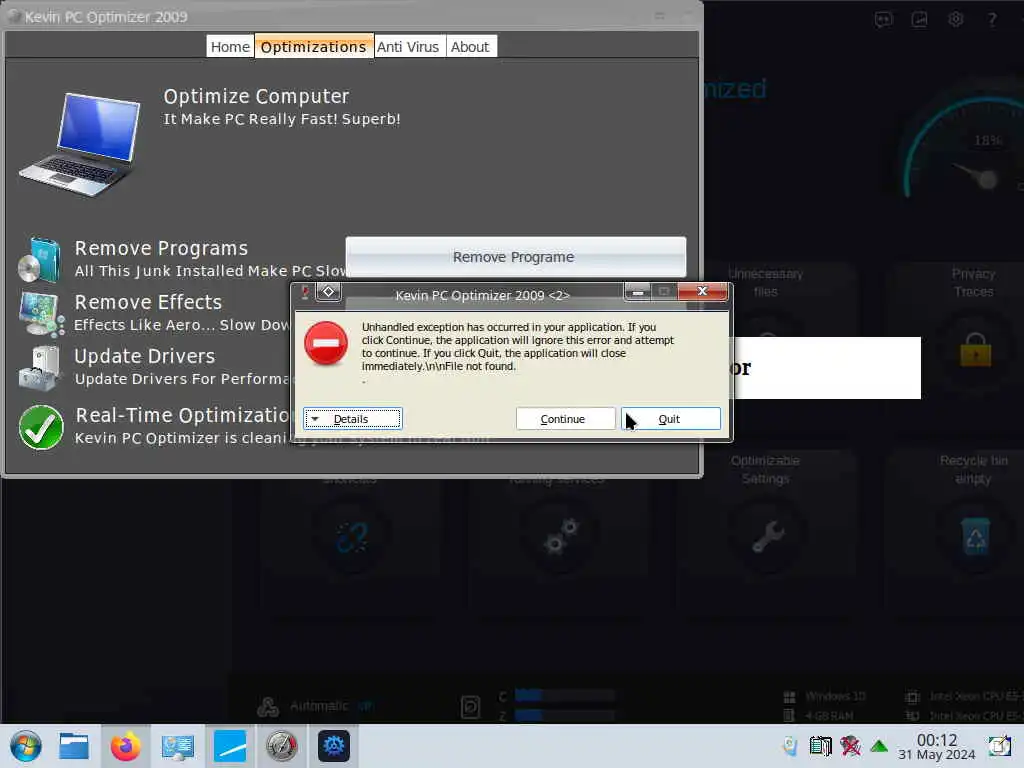Open the file manager from taskbar
Viewport: 1024px width, 768px height.
coord(74,746)
